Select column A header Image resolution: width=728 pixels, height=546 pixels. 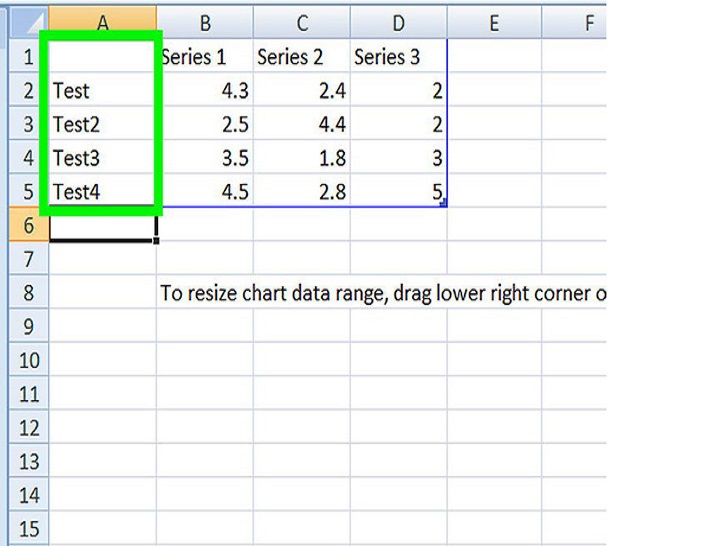tap(102, 22)
